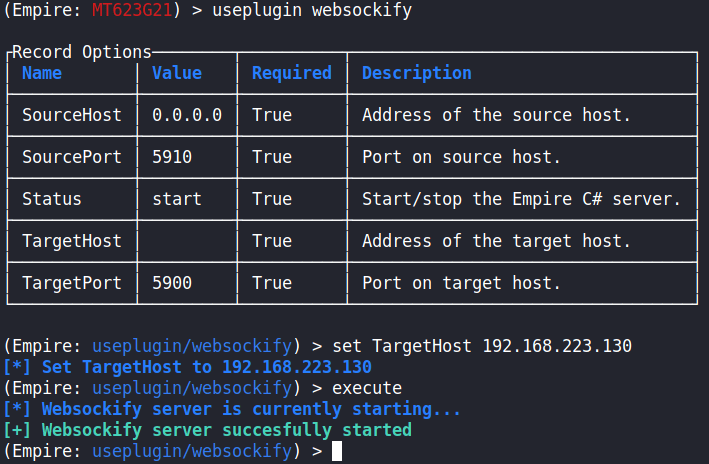Select the 5900 value cell
This screenshot has width=709, height=464.
coord(172,283)
